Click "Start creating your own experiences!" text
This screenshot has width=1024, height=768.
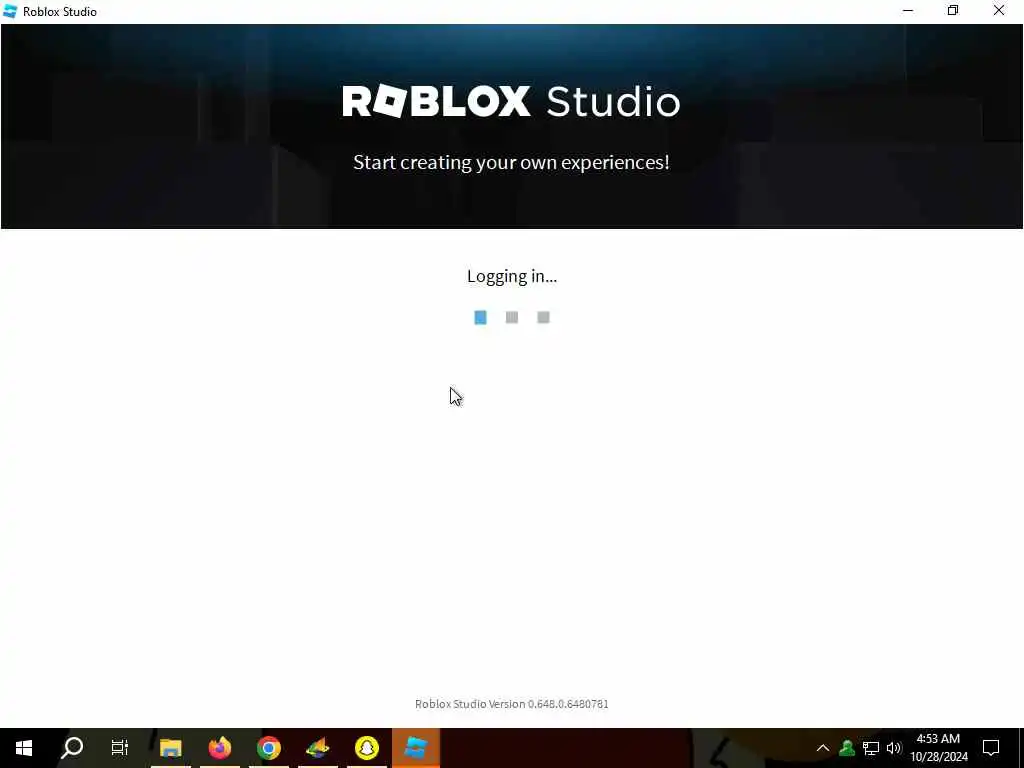pyautogui.click(x=511, y=162)
